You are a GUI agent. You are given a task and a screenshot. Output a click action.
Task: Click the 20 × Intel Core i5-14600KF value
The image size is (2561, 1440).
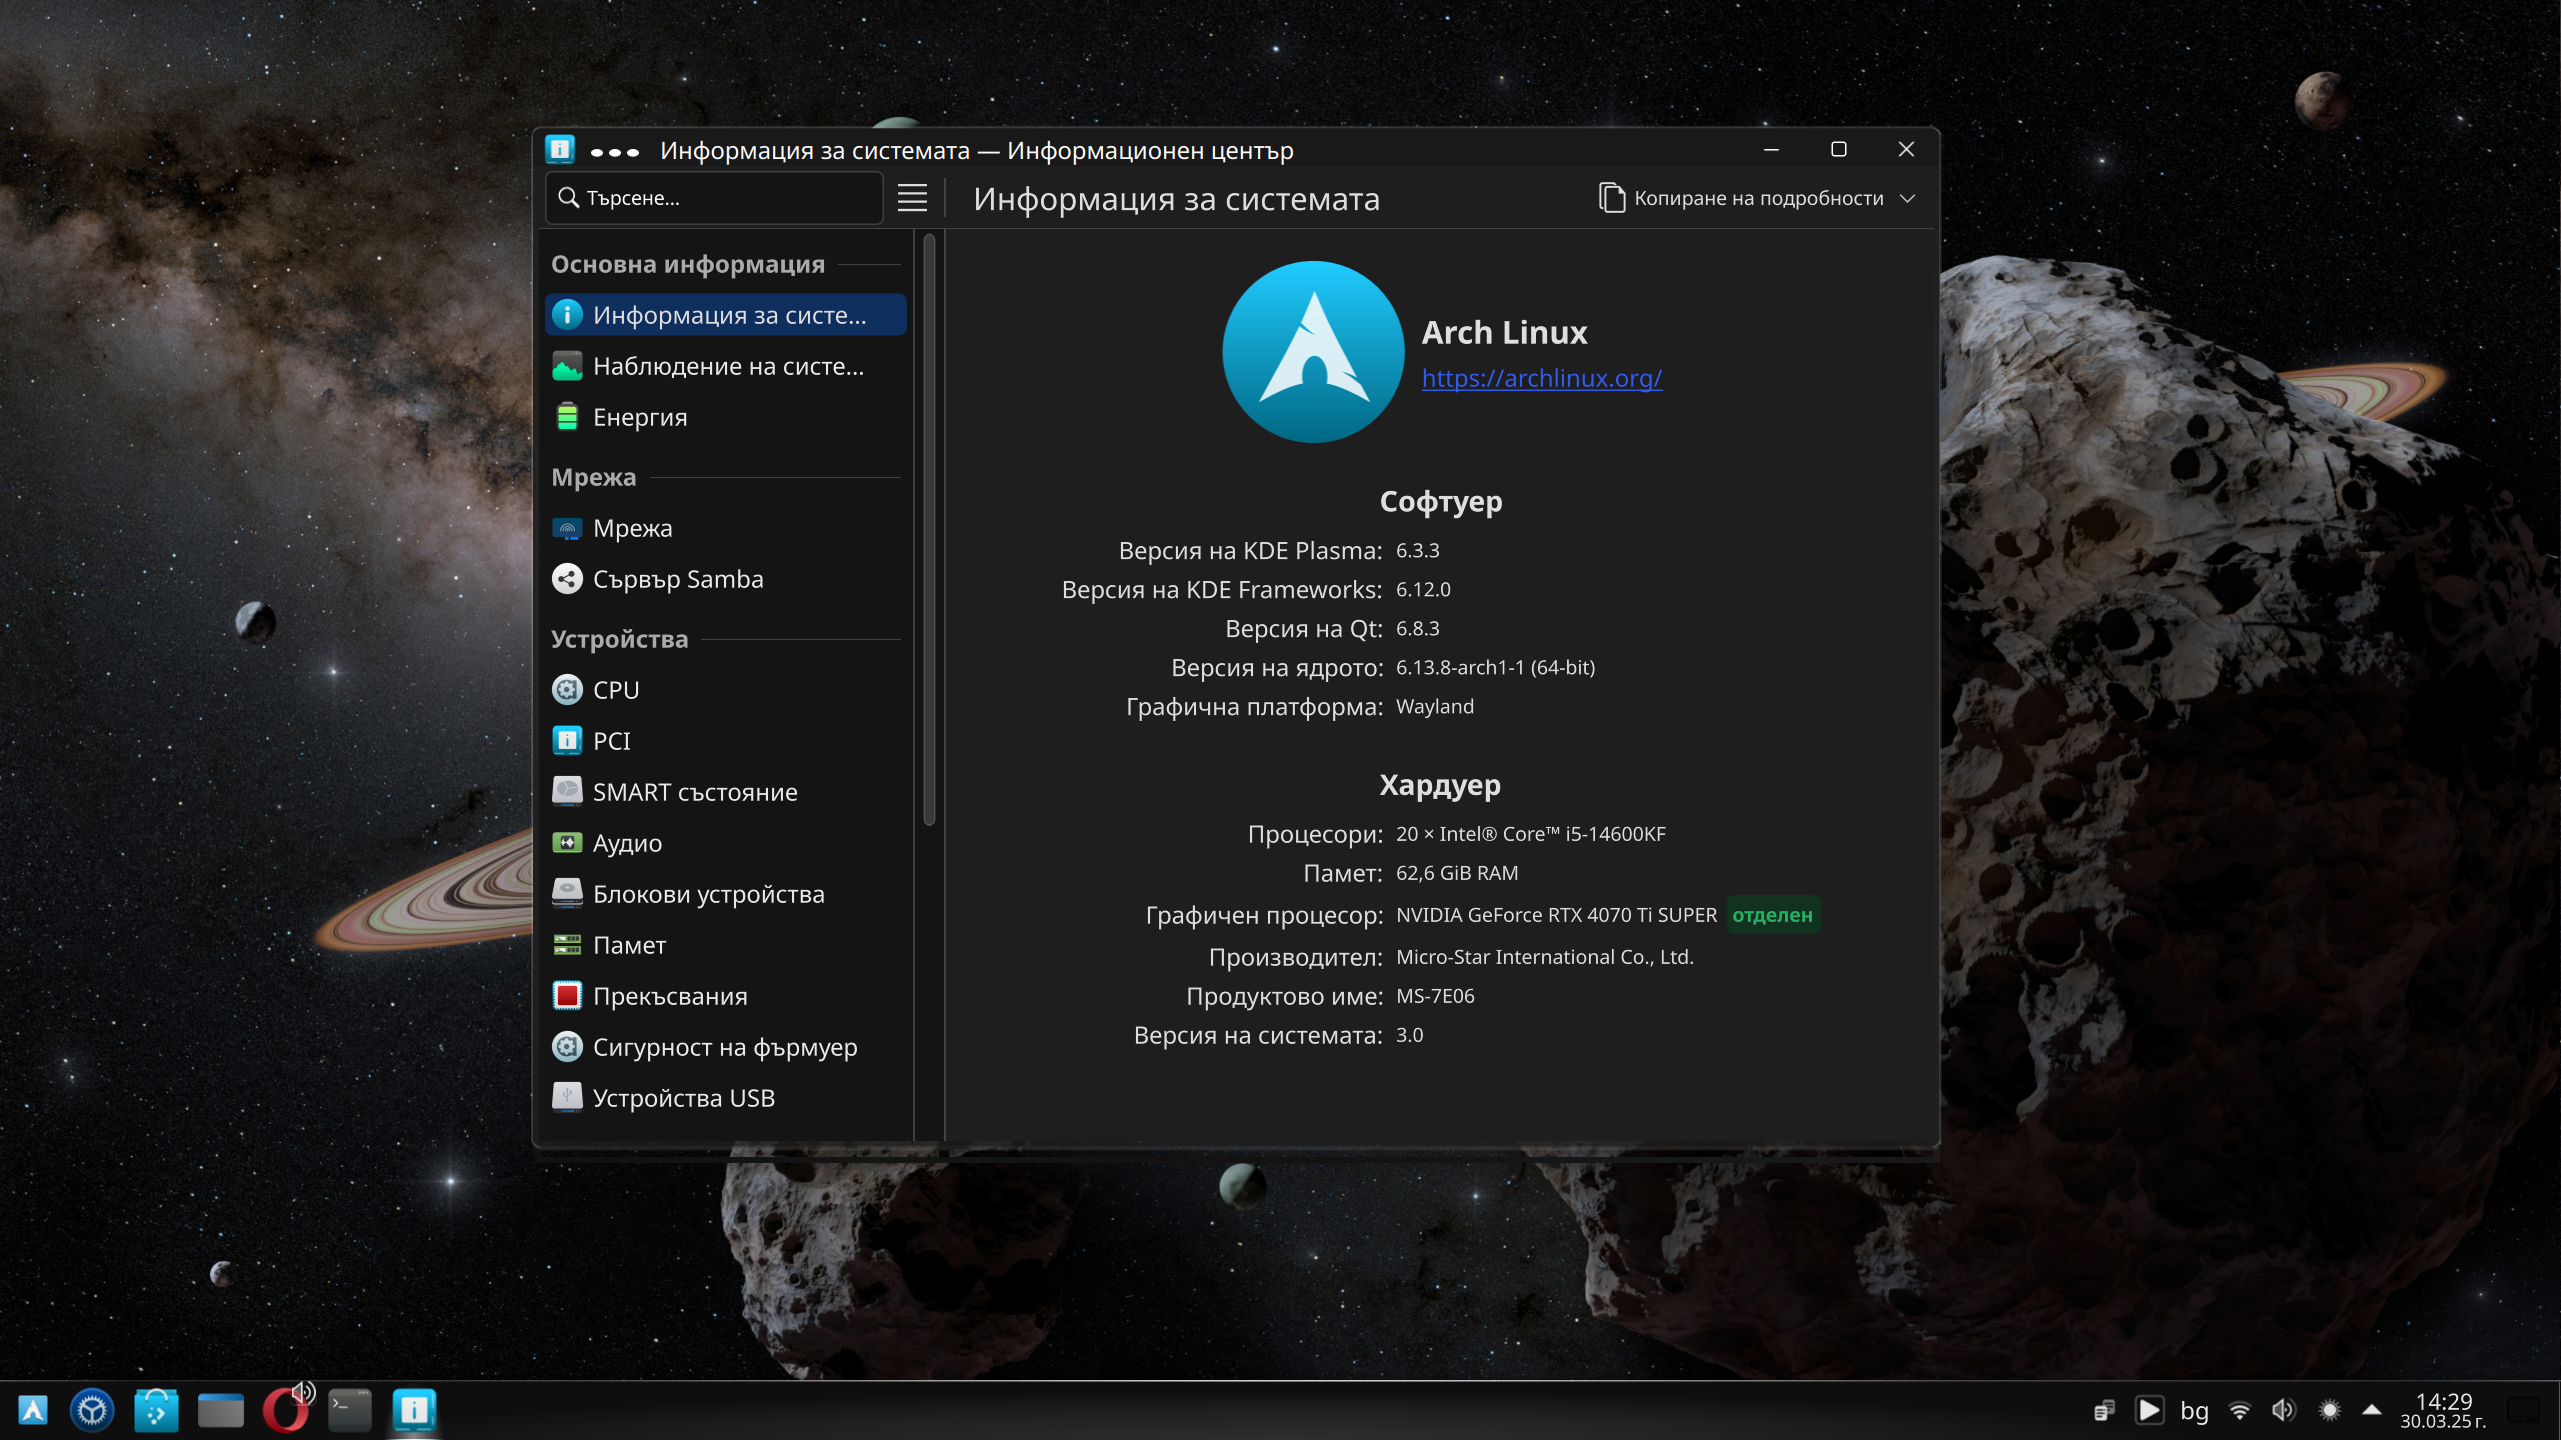tap(1531, 834)
